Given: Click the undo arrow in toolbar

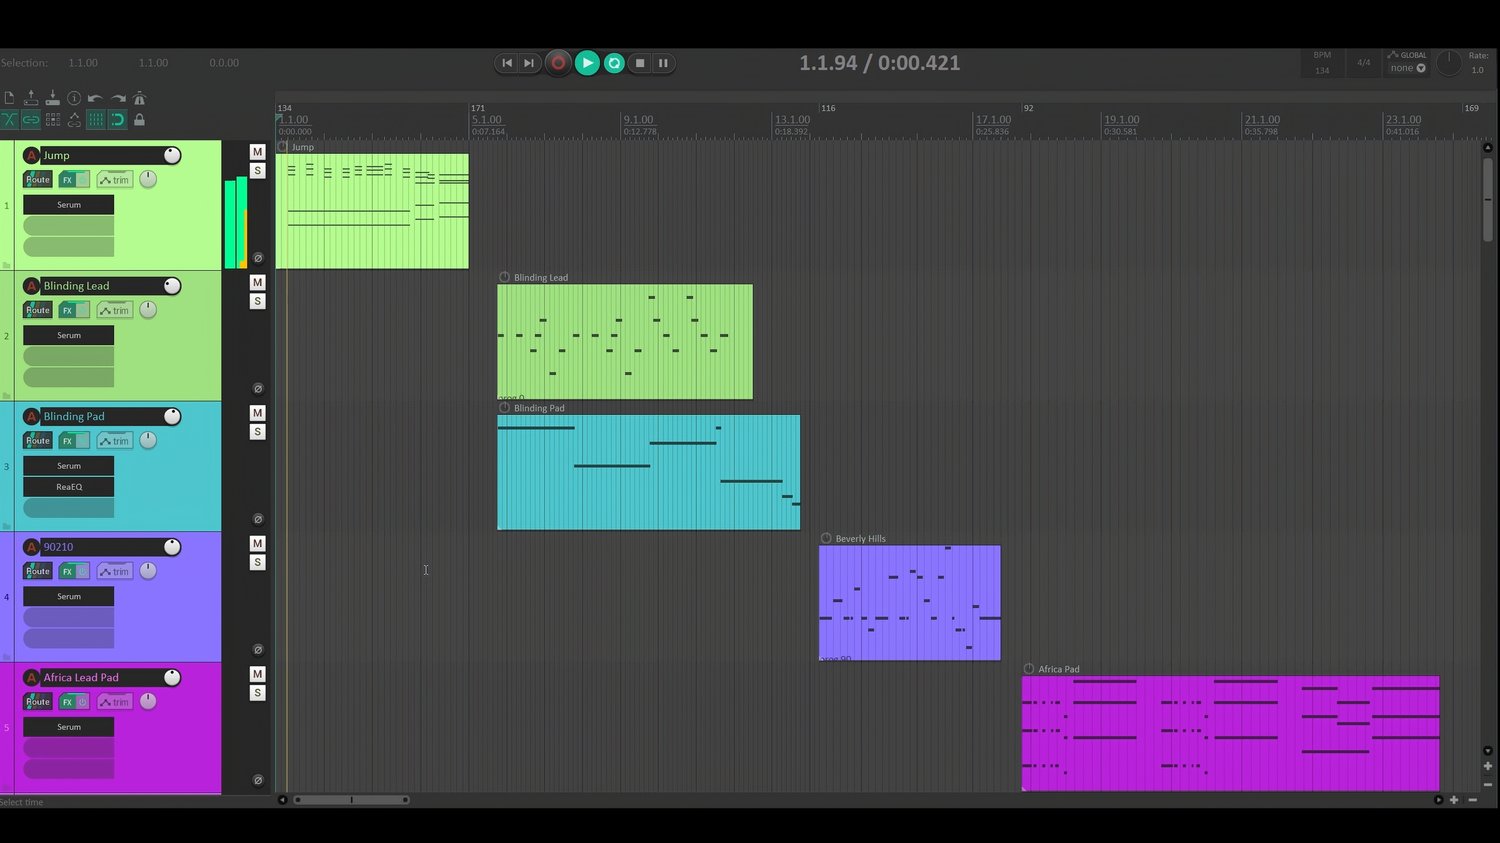Looking at the screenshot, I should pyautogui.click(x=95, y=98).
